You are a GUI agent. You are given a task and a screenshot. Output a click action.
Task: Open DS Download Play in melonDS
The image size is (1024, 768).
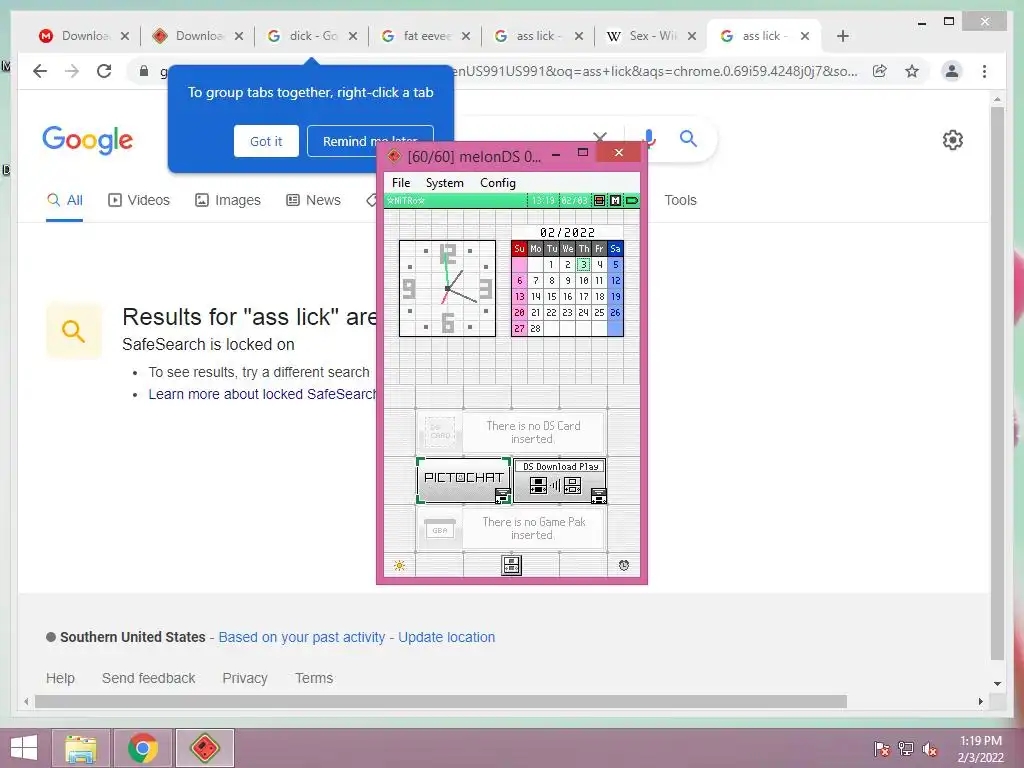560,480
